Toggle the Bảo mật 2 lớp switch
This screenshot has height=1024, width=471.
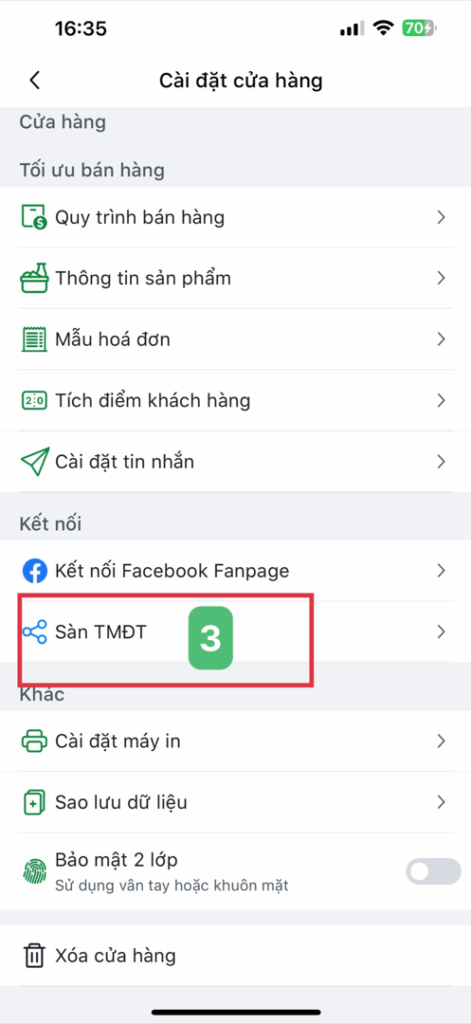click(x=434, y=871)
